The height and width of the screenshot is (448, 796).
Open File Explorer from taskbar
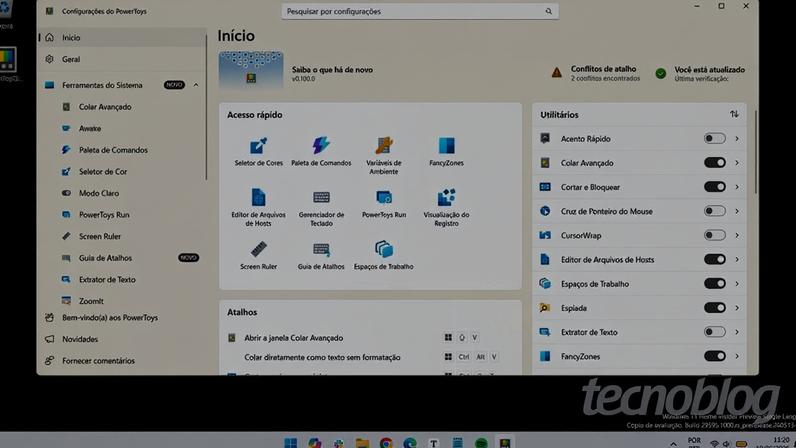[x=362, y=442]
